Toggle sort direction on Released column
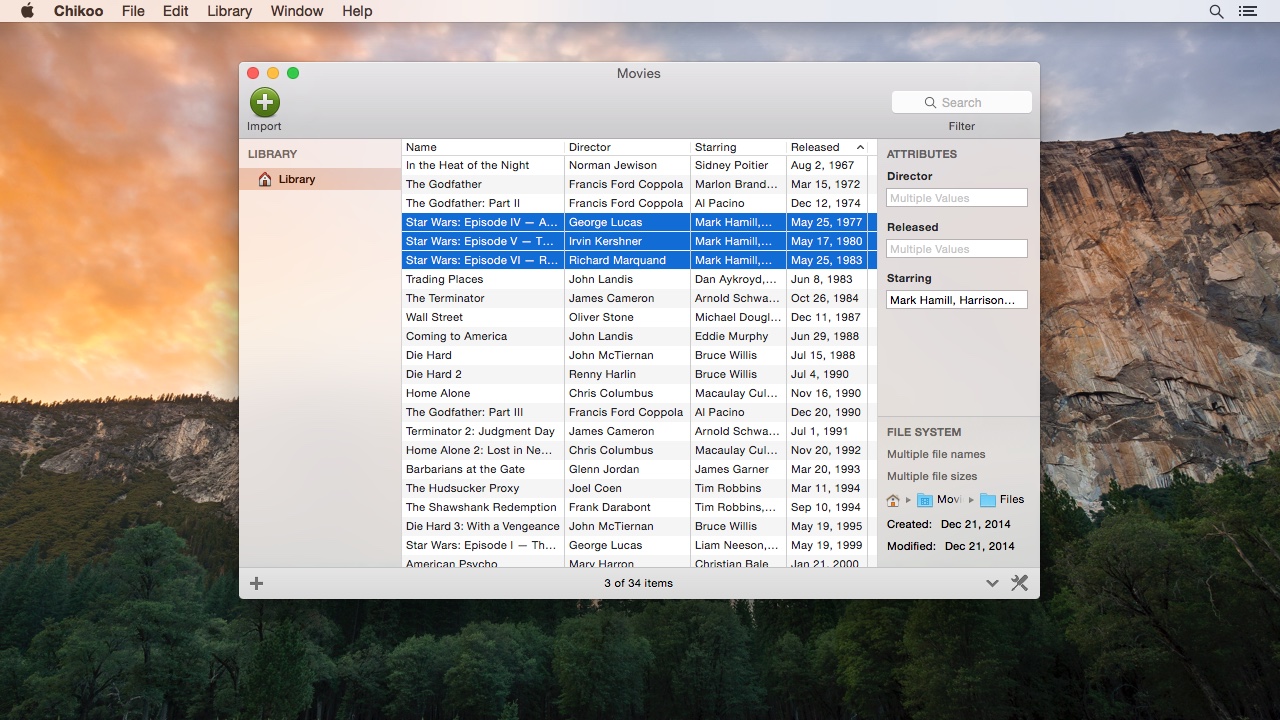Screen dimensions: 1280x720 click(x=816, y=147)
